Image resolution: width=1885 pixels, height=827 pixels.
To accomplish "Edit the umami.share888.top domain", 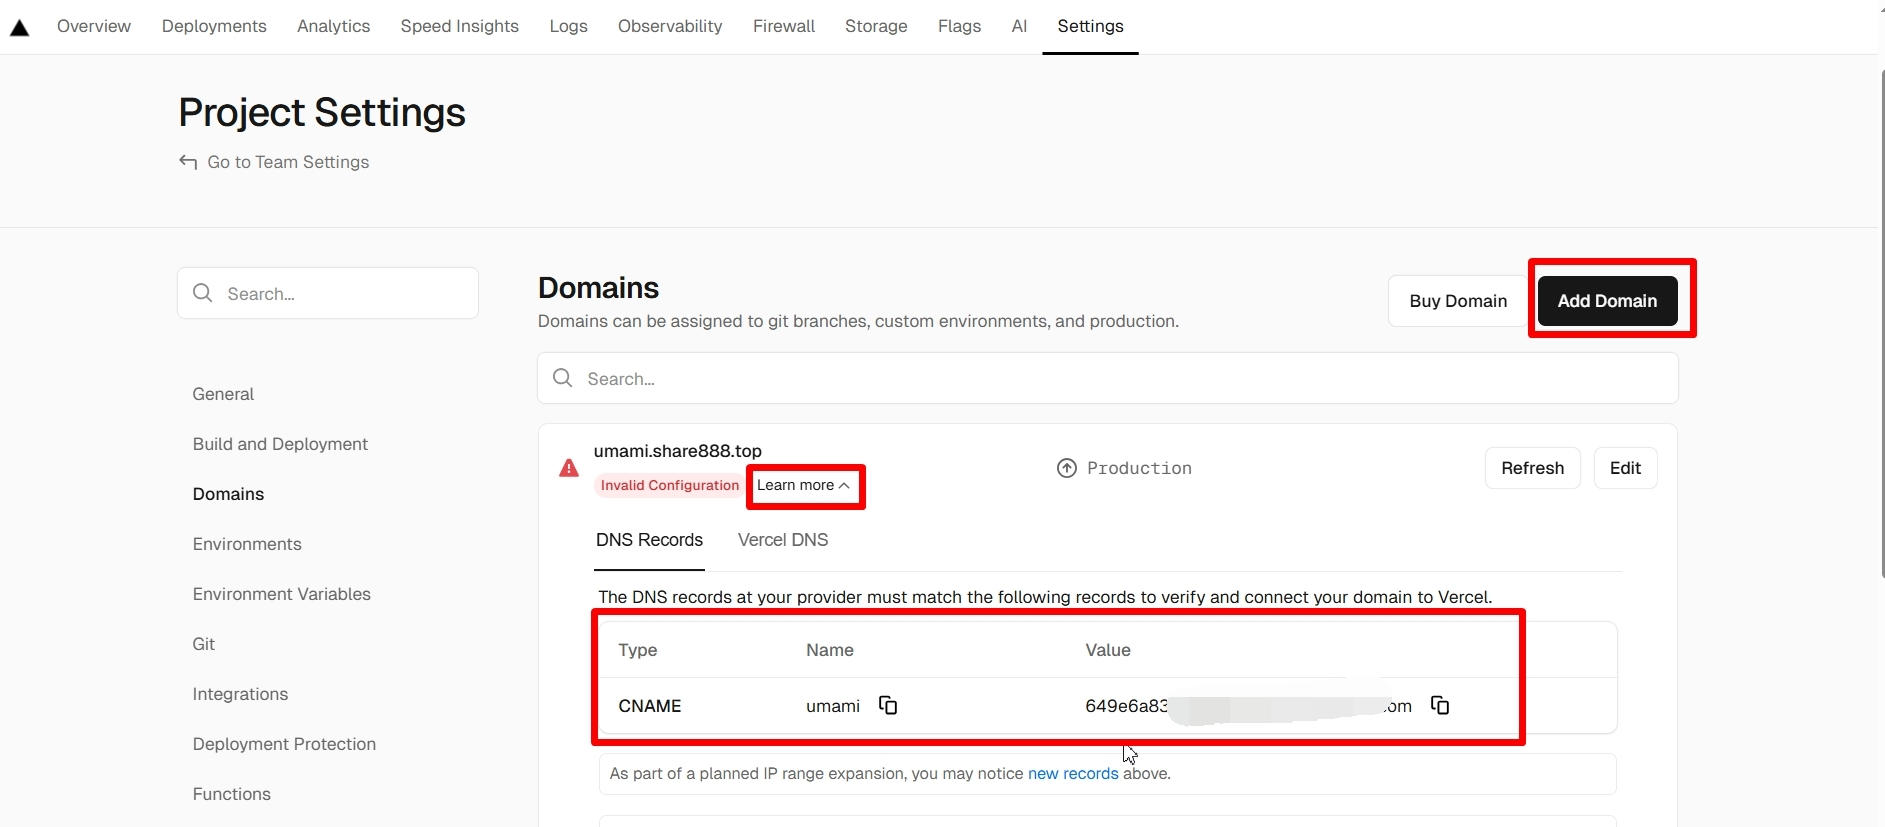I will [x=1625, y=468].
